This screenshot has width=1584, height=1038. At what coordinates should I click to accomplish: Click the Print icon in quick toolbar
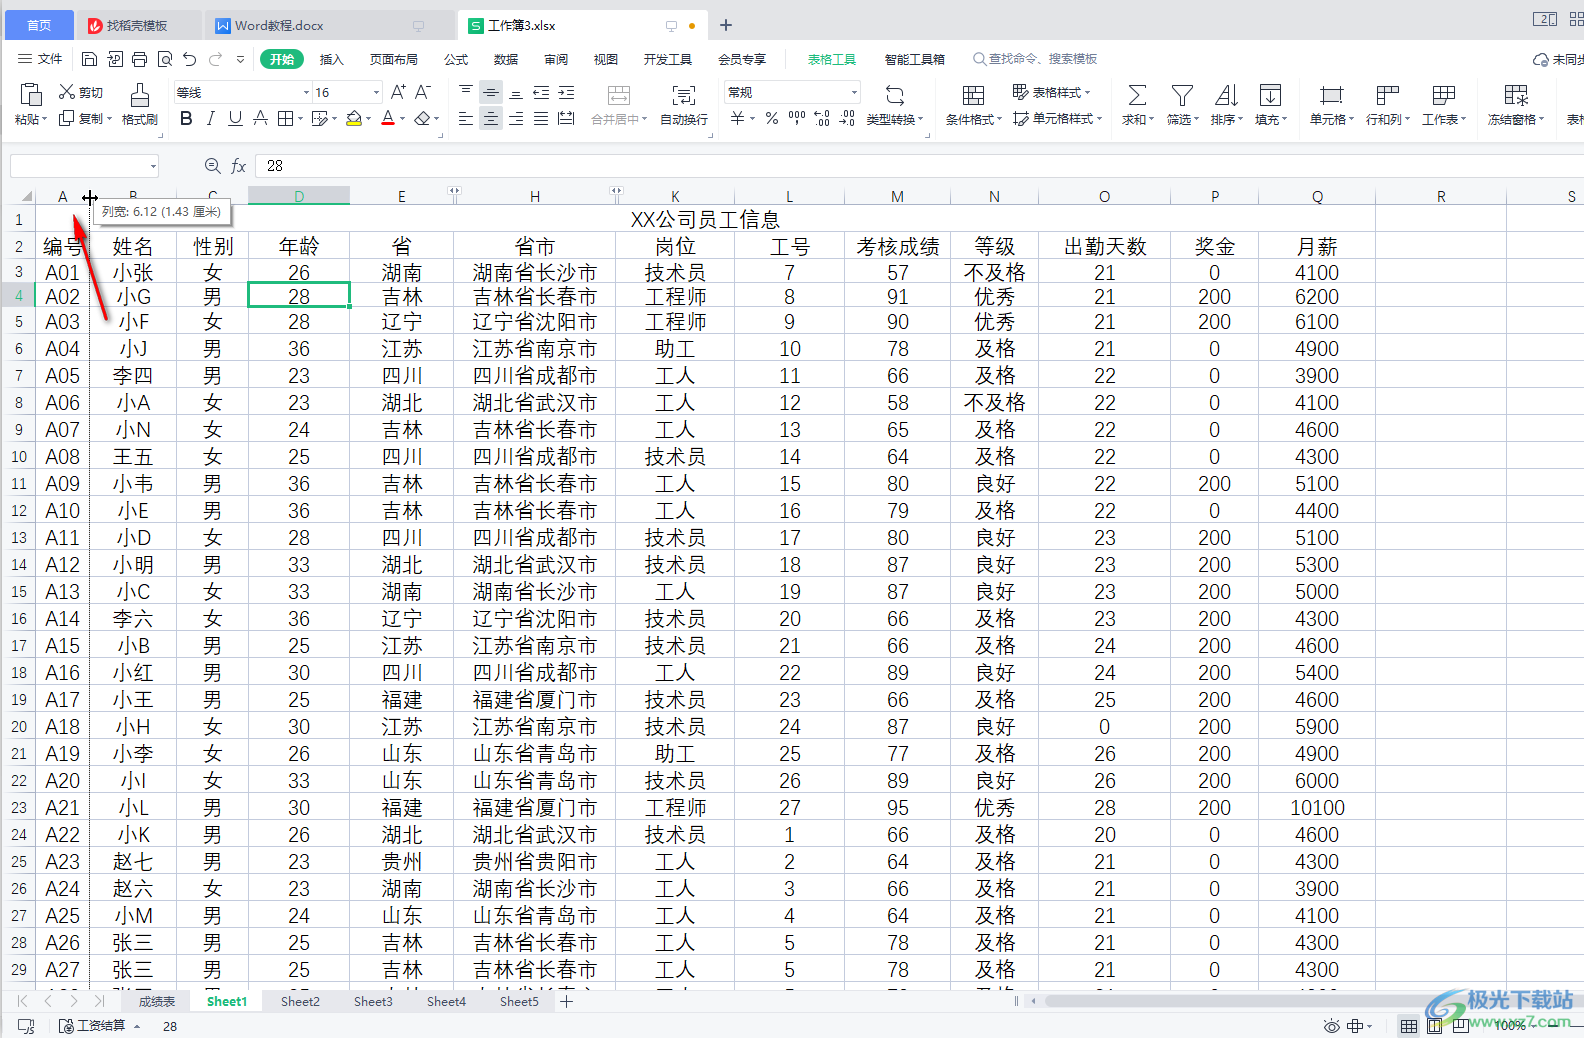coord(139,59)
